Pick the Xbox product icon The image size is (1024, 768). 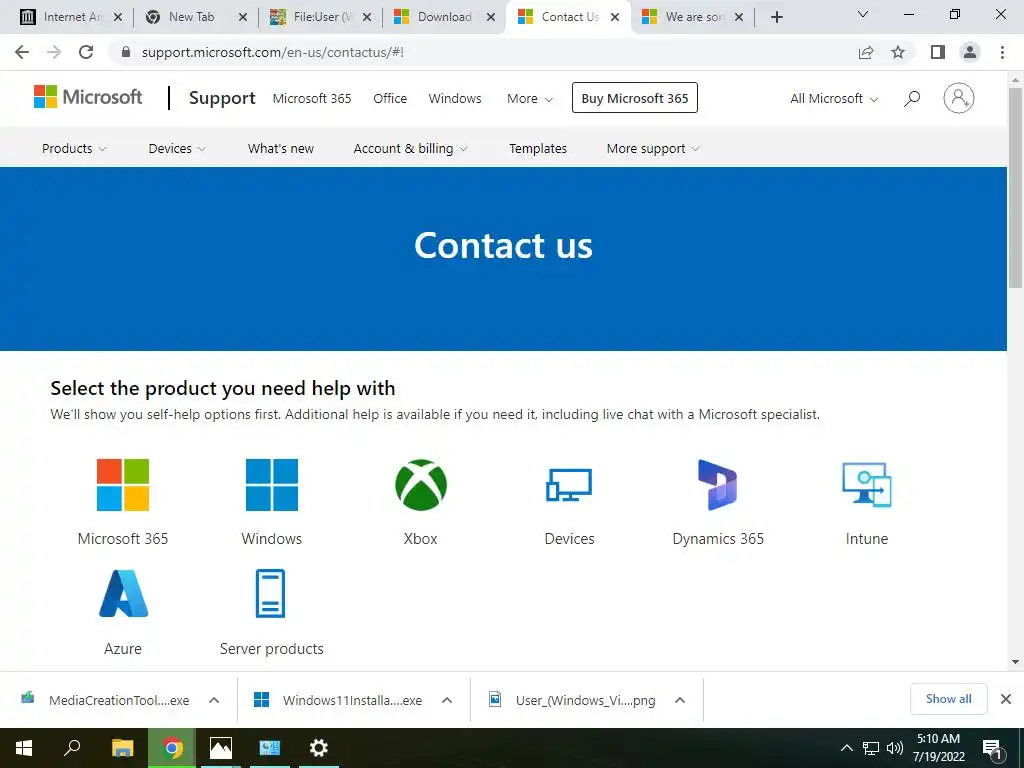tap(421, 485)
